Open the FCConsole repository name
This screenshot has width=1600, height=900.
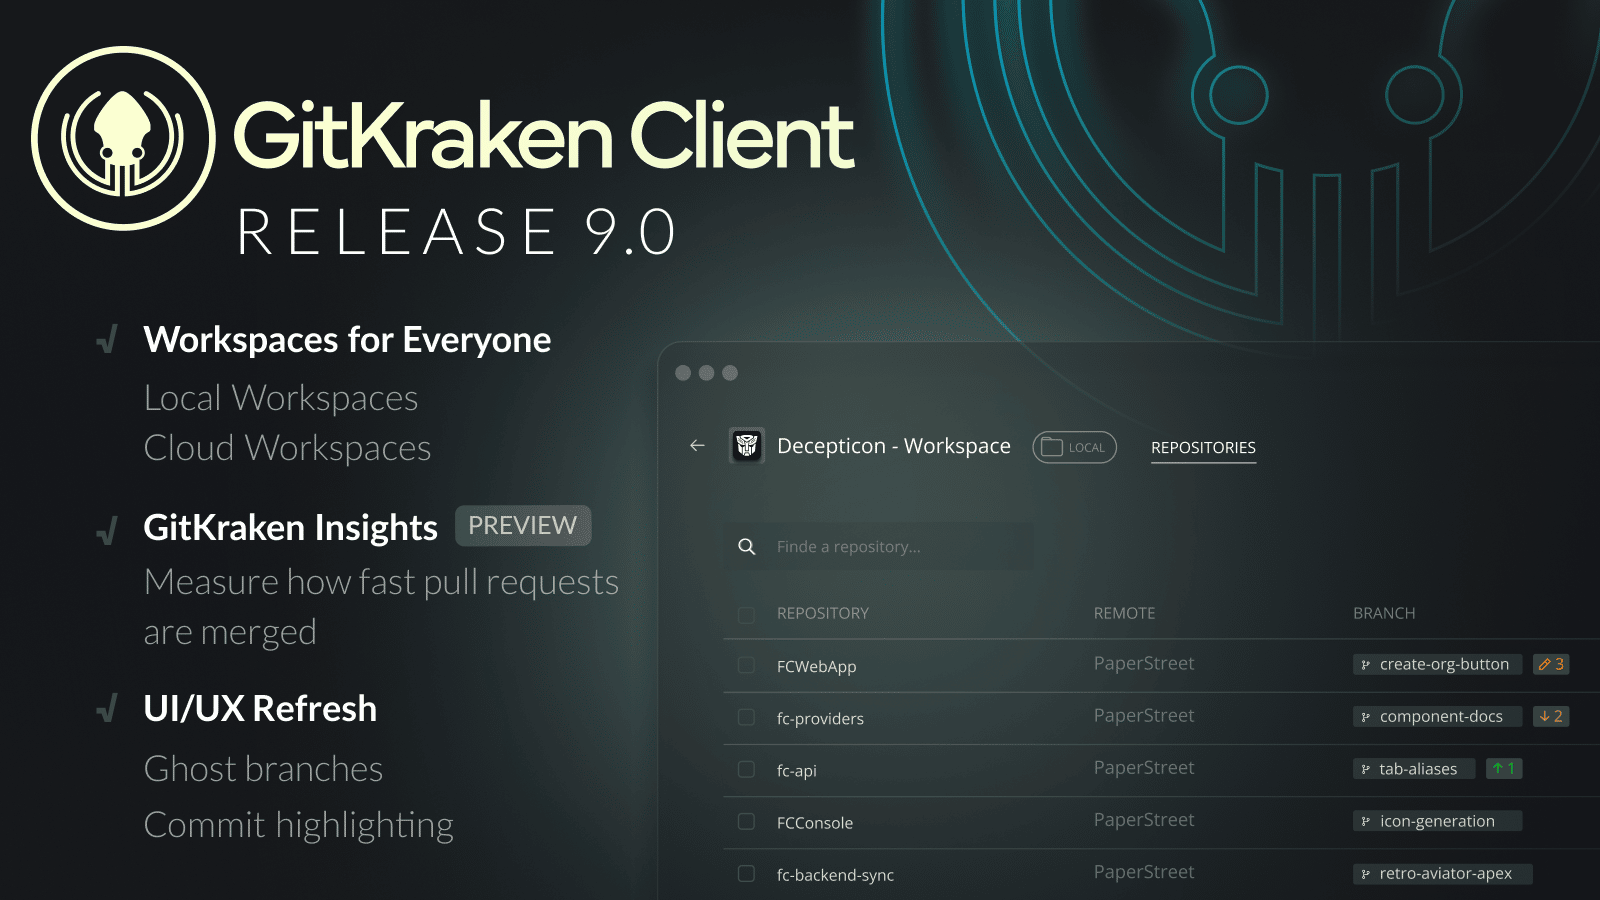814,823
